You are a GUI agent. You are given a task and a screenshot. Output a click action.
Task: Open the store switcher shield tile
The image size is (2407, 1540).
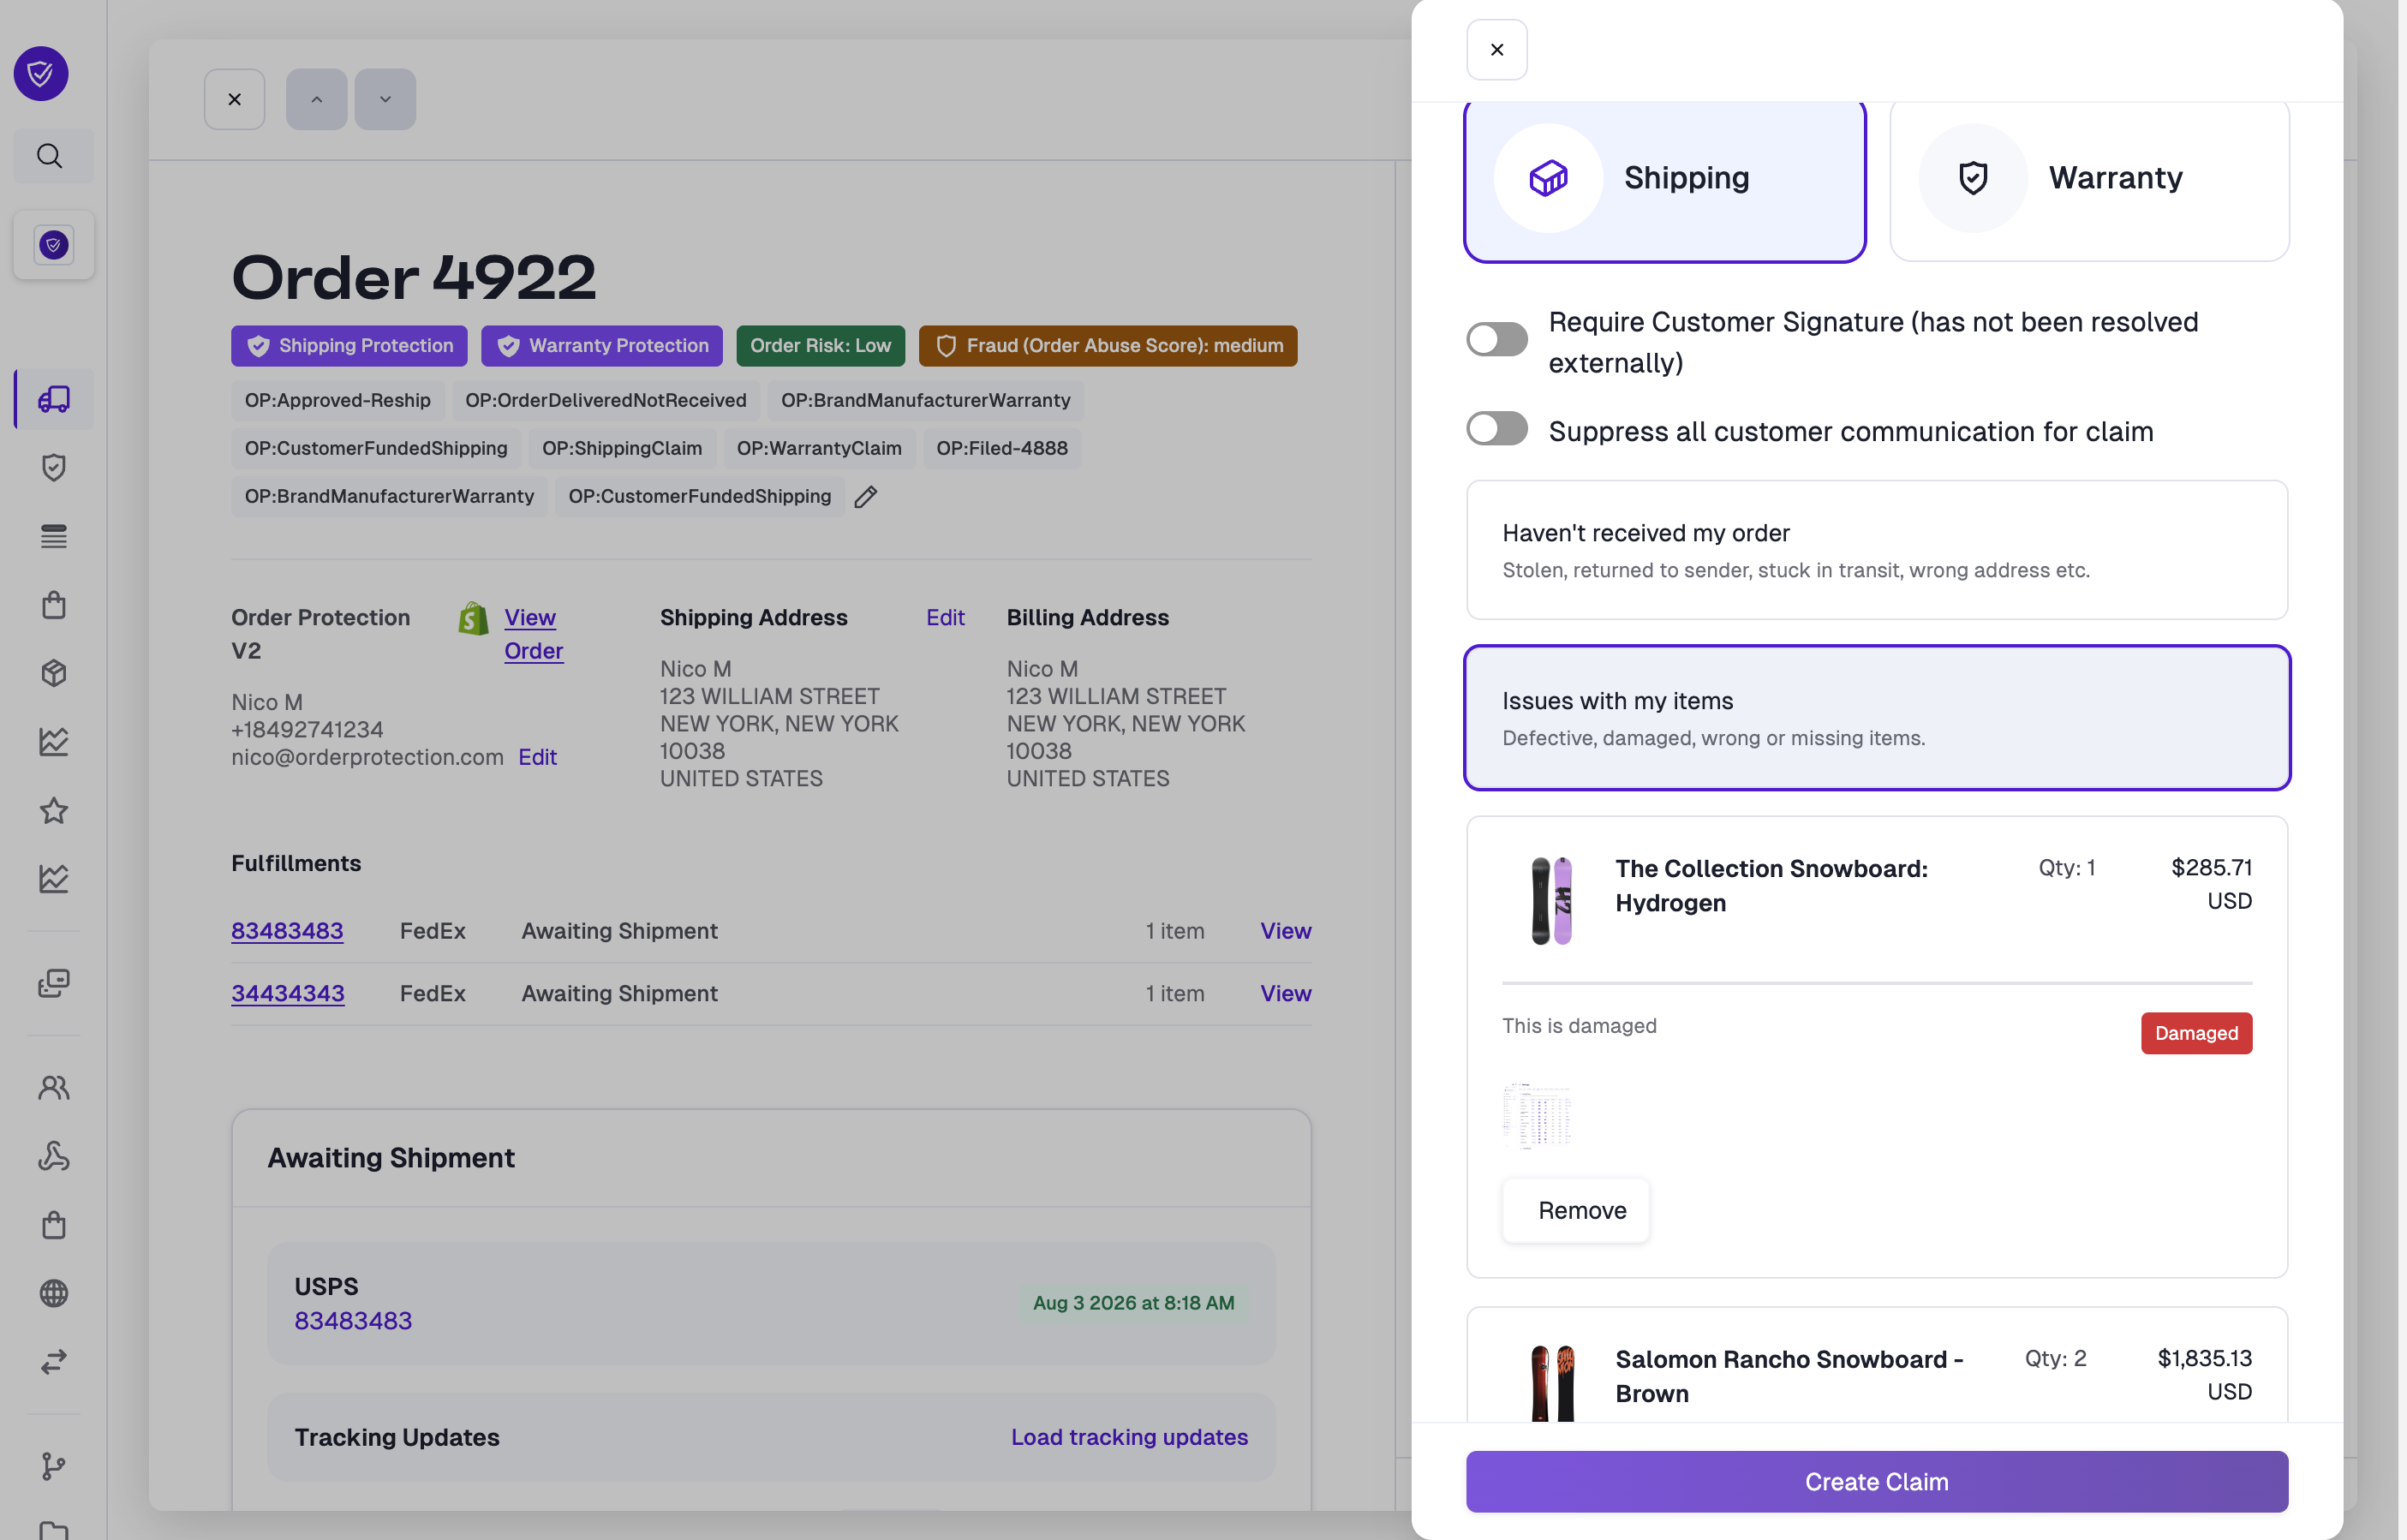(x=54, y=245)
